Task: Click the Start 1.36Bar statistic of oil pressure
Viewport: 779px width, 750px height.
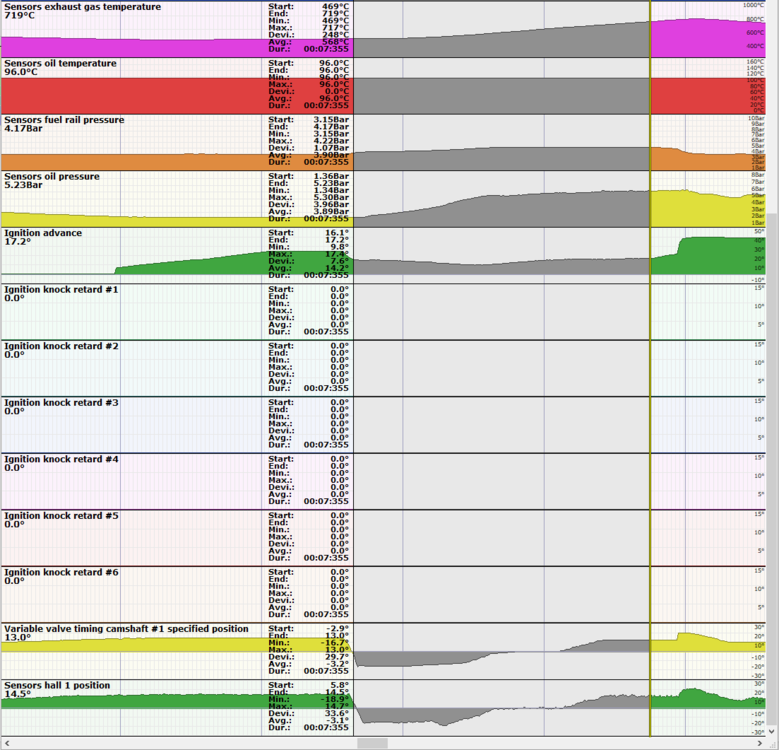Action: 309,176
